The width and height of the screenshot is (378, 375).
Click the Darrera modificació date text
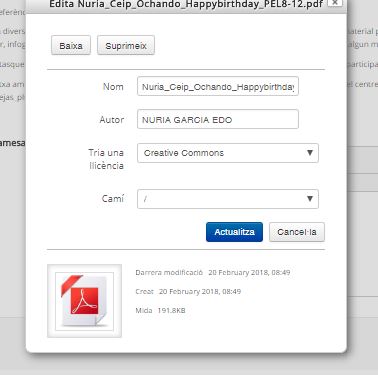click(213, 272)
